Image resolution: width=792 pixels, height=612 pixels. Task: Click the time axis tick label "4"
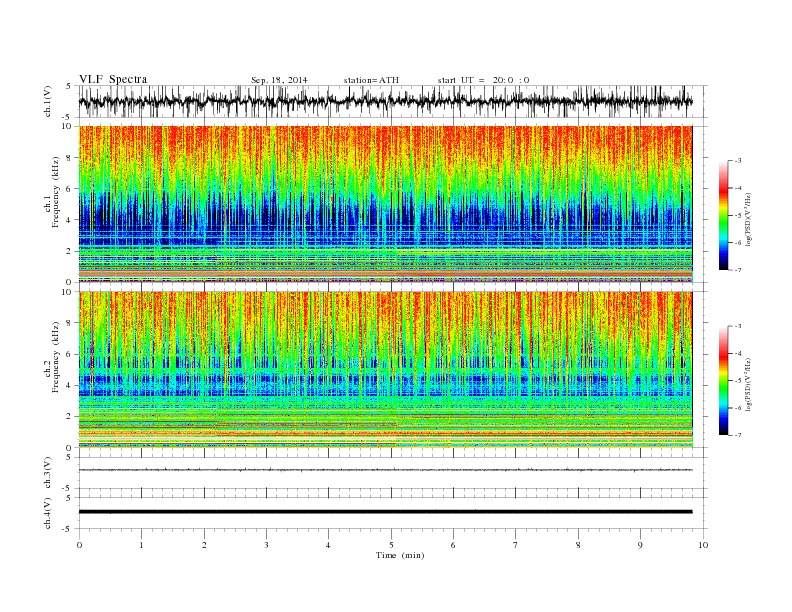click(x=328, y=545)
